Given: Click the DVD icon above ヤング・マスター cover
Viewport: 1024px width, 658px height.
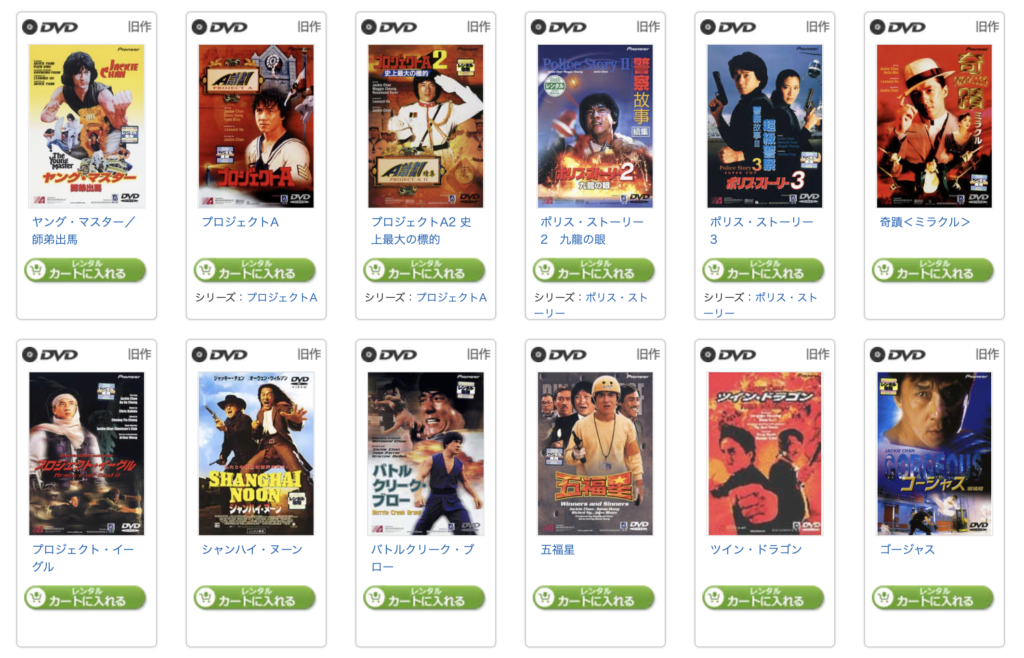Looking at the screenshot, I should [x=50, y=27].
